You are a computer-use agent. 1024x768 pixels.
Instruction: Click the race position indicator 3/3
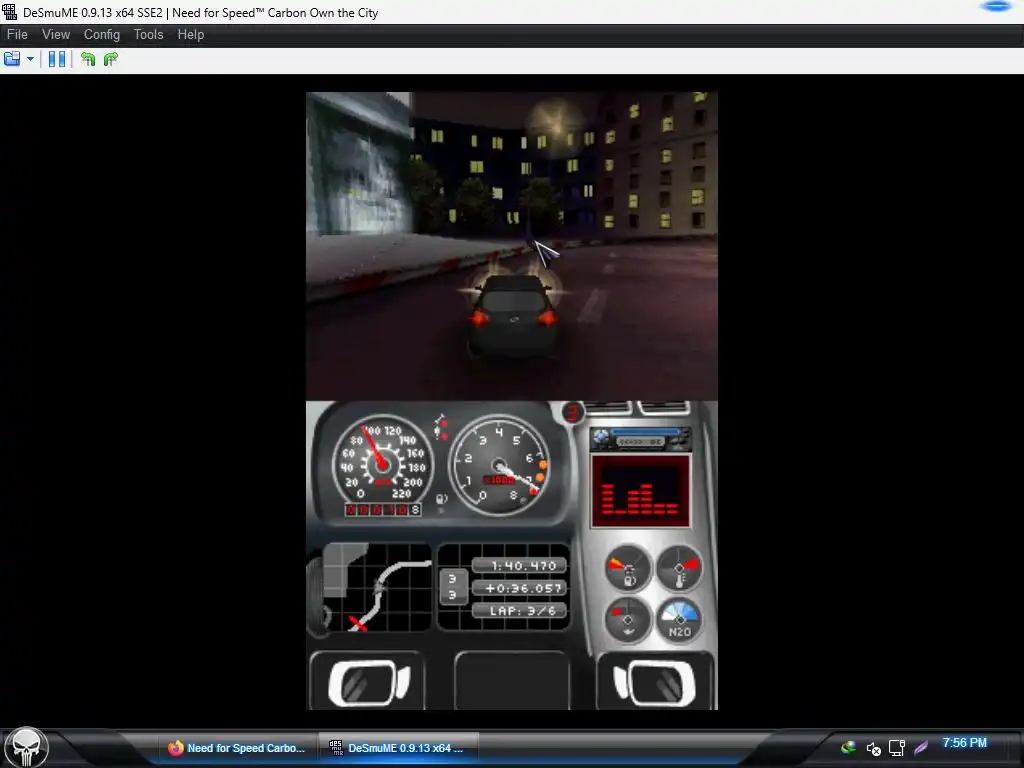(x=453, y=586)
